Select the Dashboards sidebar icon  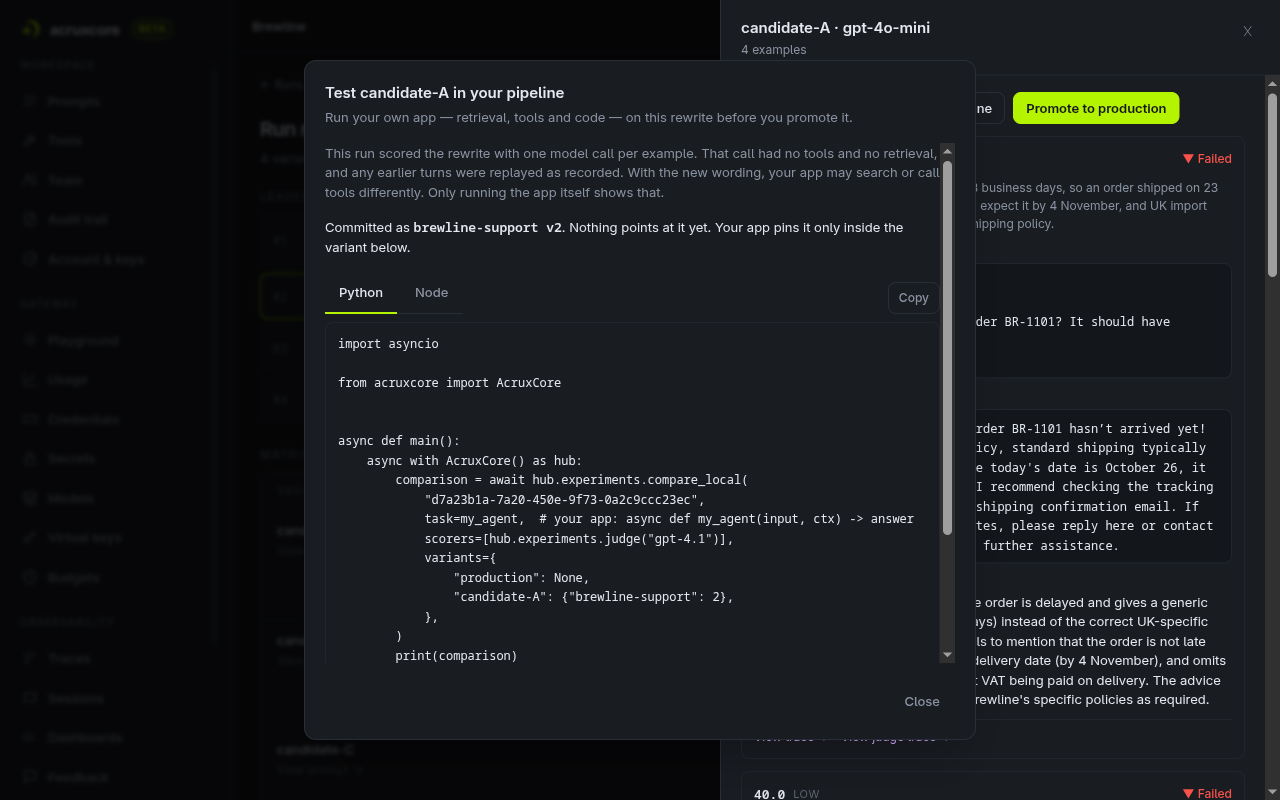click(30, 738)
